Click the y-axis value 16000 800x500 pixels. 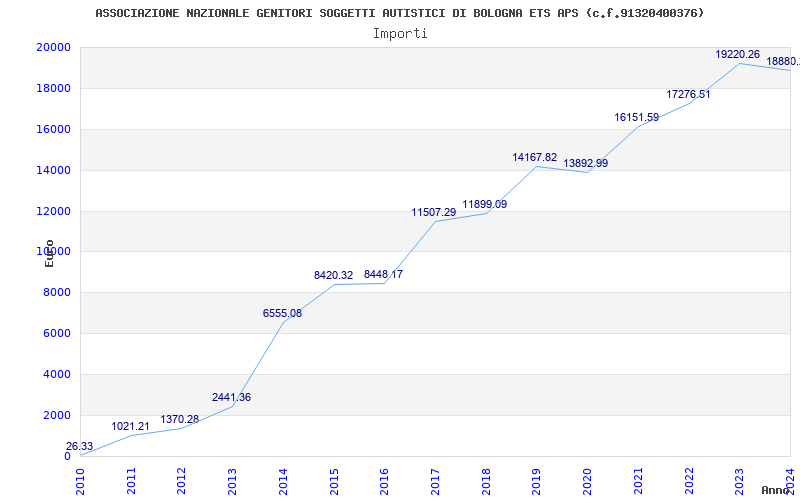tap(53, 129)
